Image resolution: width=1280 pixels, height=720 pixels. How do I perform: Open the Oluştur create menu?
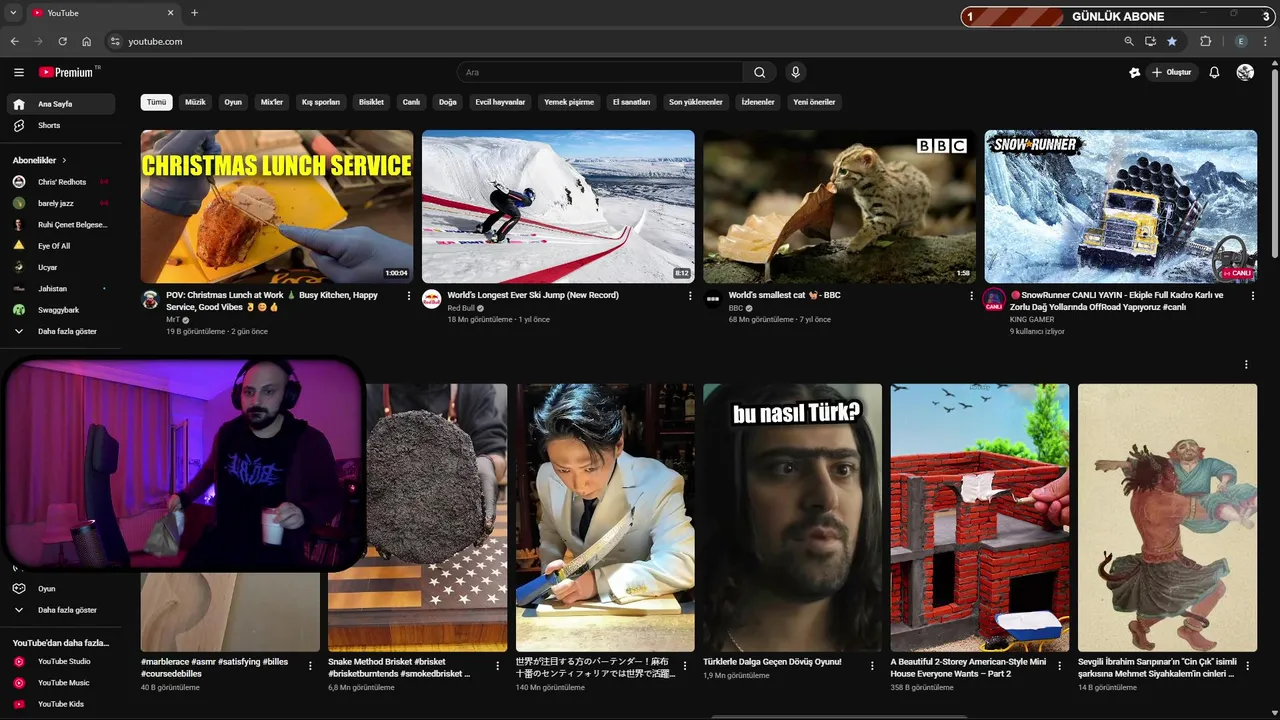tap(1173, 72)
